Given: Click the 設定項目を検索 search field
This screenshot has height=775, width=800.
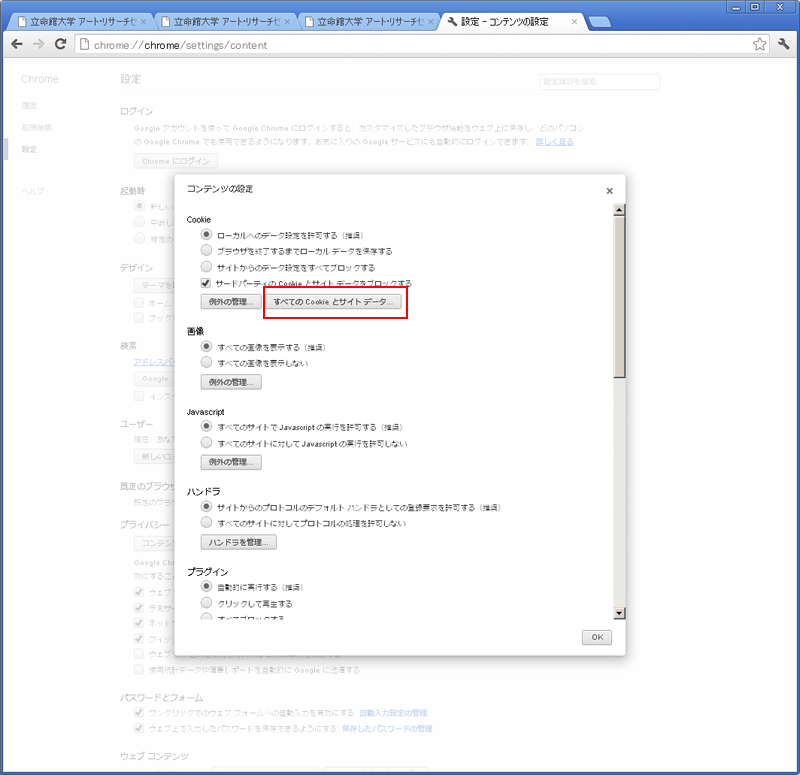Looking at the screenshot, I should 599,82.
